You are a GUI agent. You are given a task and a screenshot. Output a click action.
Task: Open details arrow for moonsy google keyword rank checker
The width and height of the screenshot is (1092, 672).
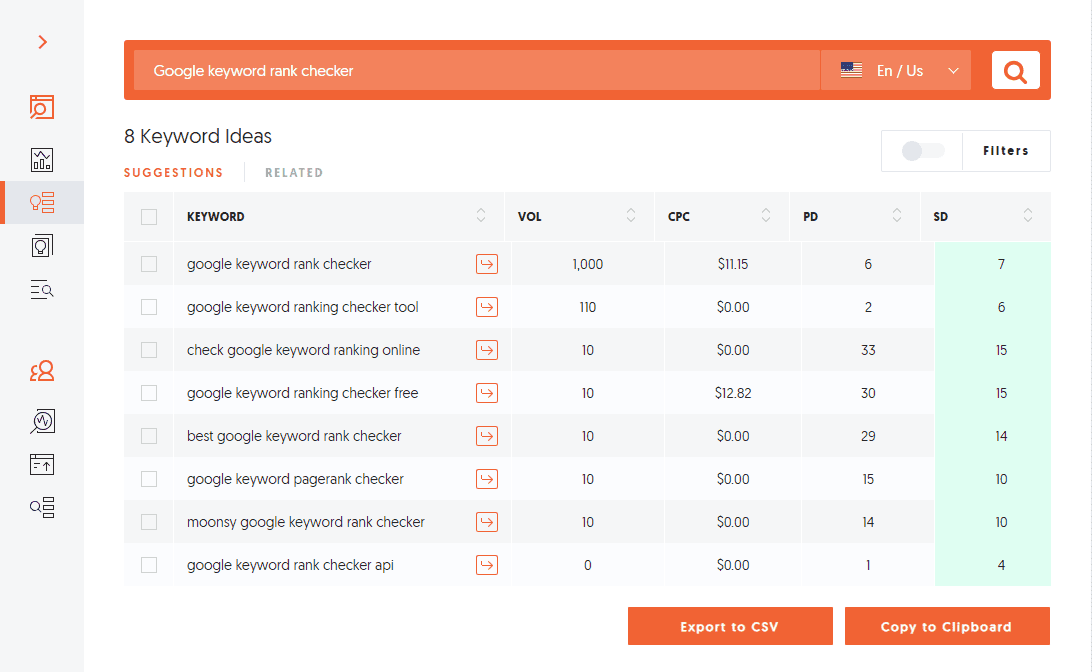click(x=487, y=522)
